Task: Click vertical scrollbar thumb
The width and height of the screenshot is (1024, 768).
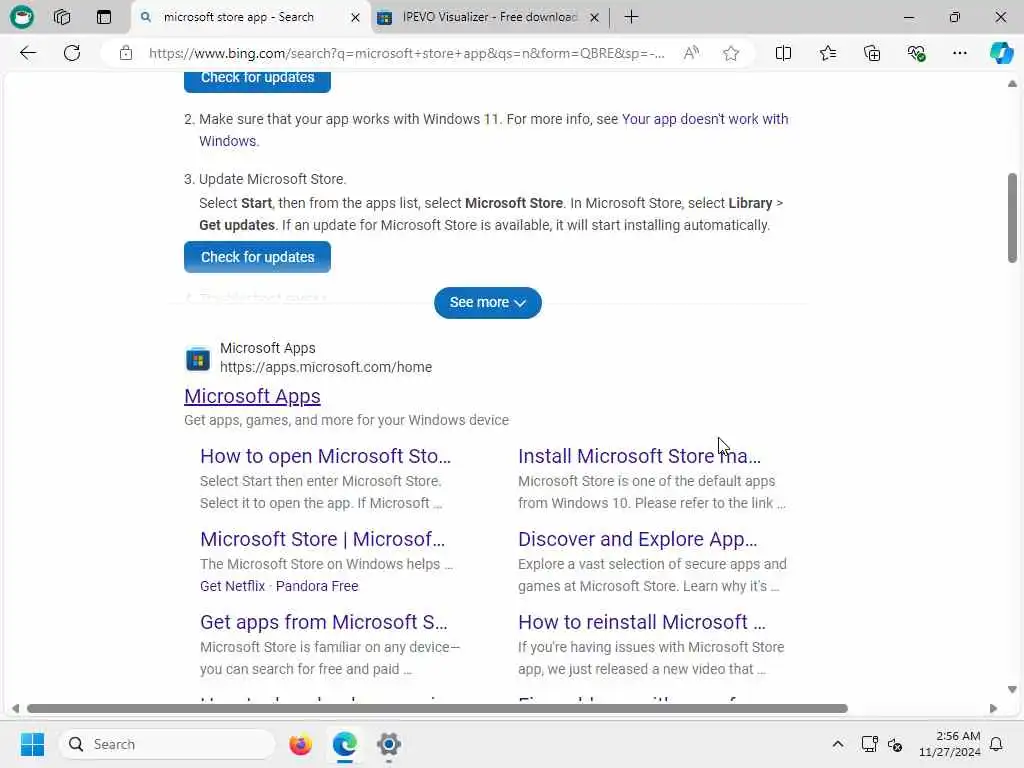Action: [1012, 218]
